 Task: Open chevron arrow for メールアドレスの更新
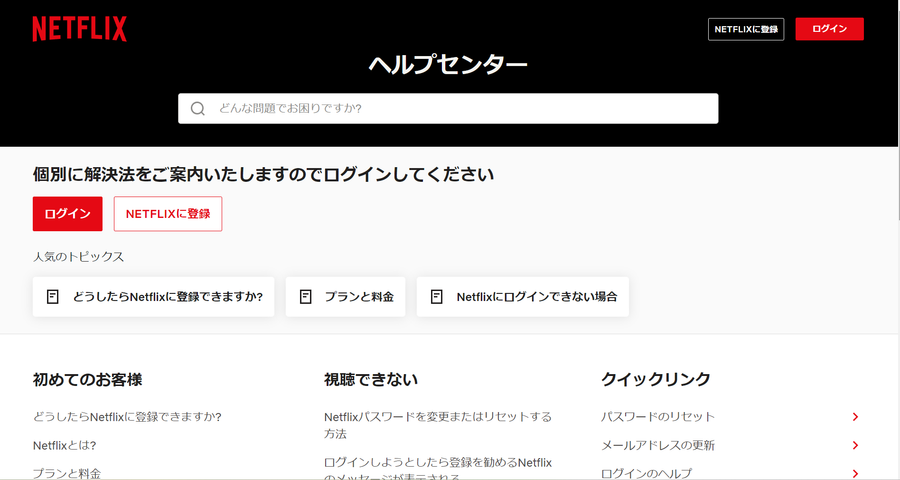pyautogui.click(x=855, y=446)
